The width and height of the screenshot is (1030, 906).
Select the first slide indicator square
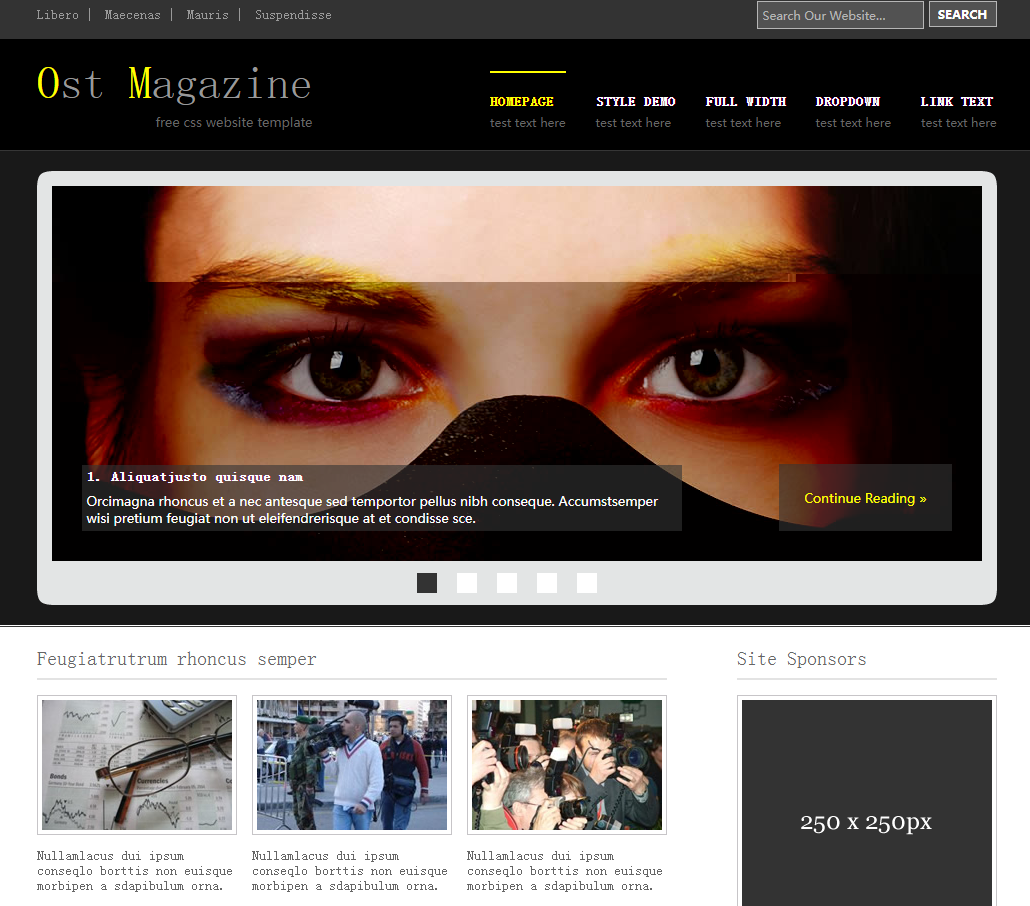[427, 583]
